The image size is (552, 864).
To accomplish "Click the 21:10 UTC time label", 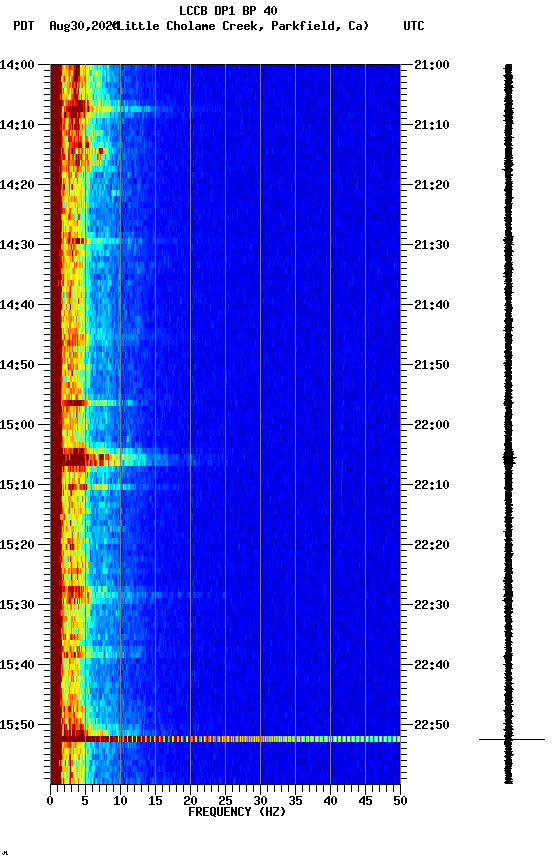I will 432,125.
